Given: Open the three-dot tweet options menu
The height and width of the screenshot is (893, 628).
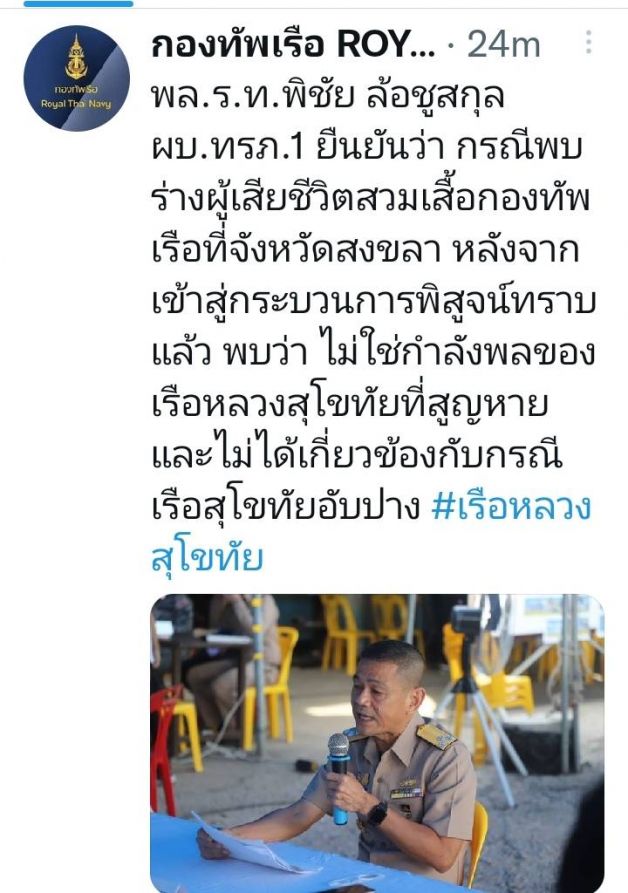Looking at the screenshot, I should pyautogui.click(x=589, y=42).
